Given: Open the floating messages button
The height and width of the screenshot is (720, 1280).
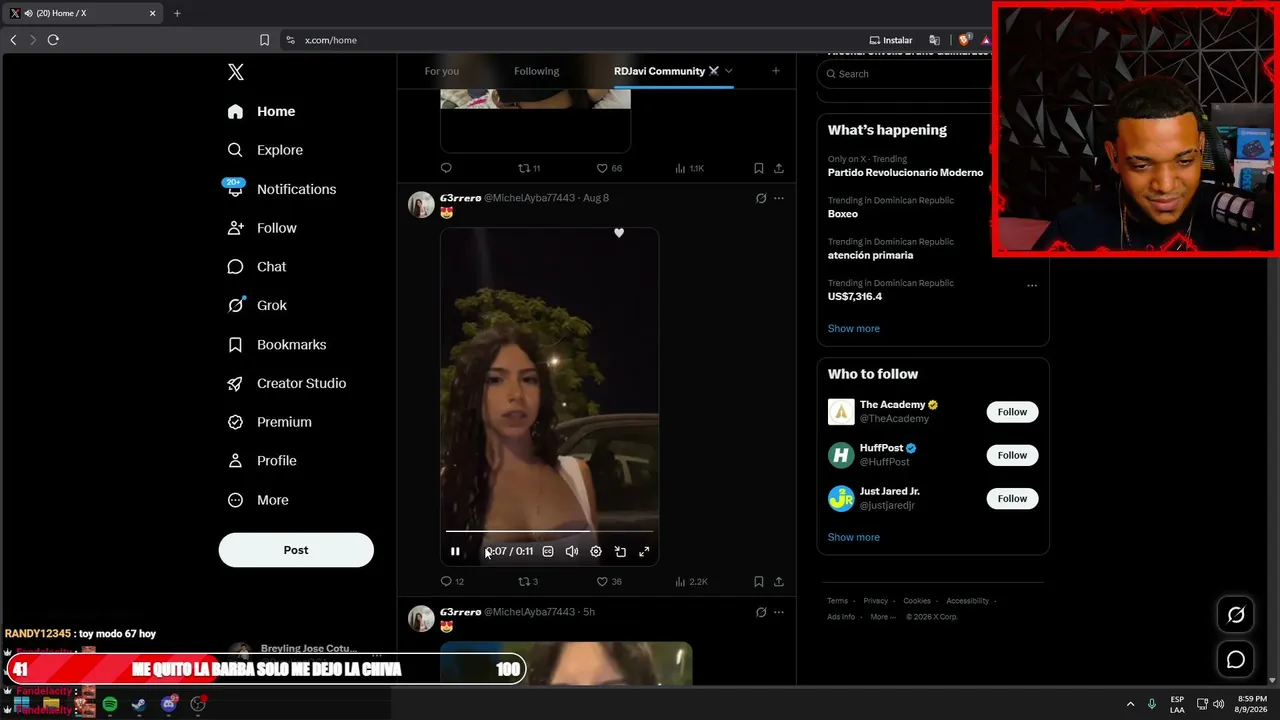Looking at the screenshot, I should (x=1236, y=659).
